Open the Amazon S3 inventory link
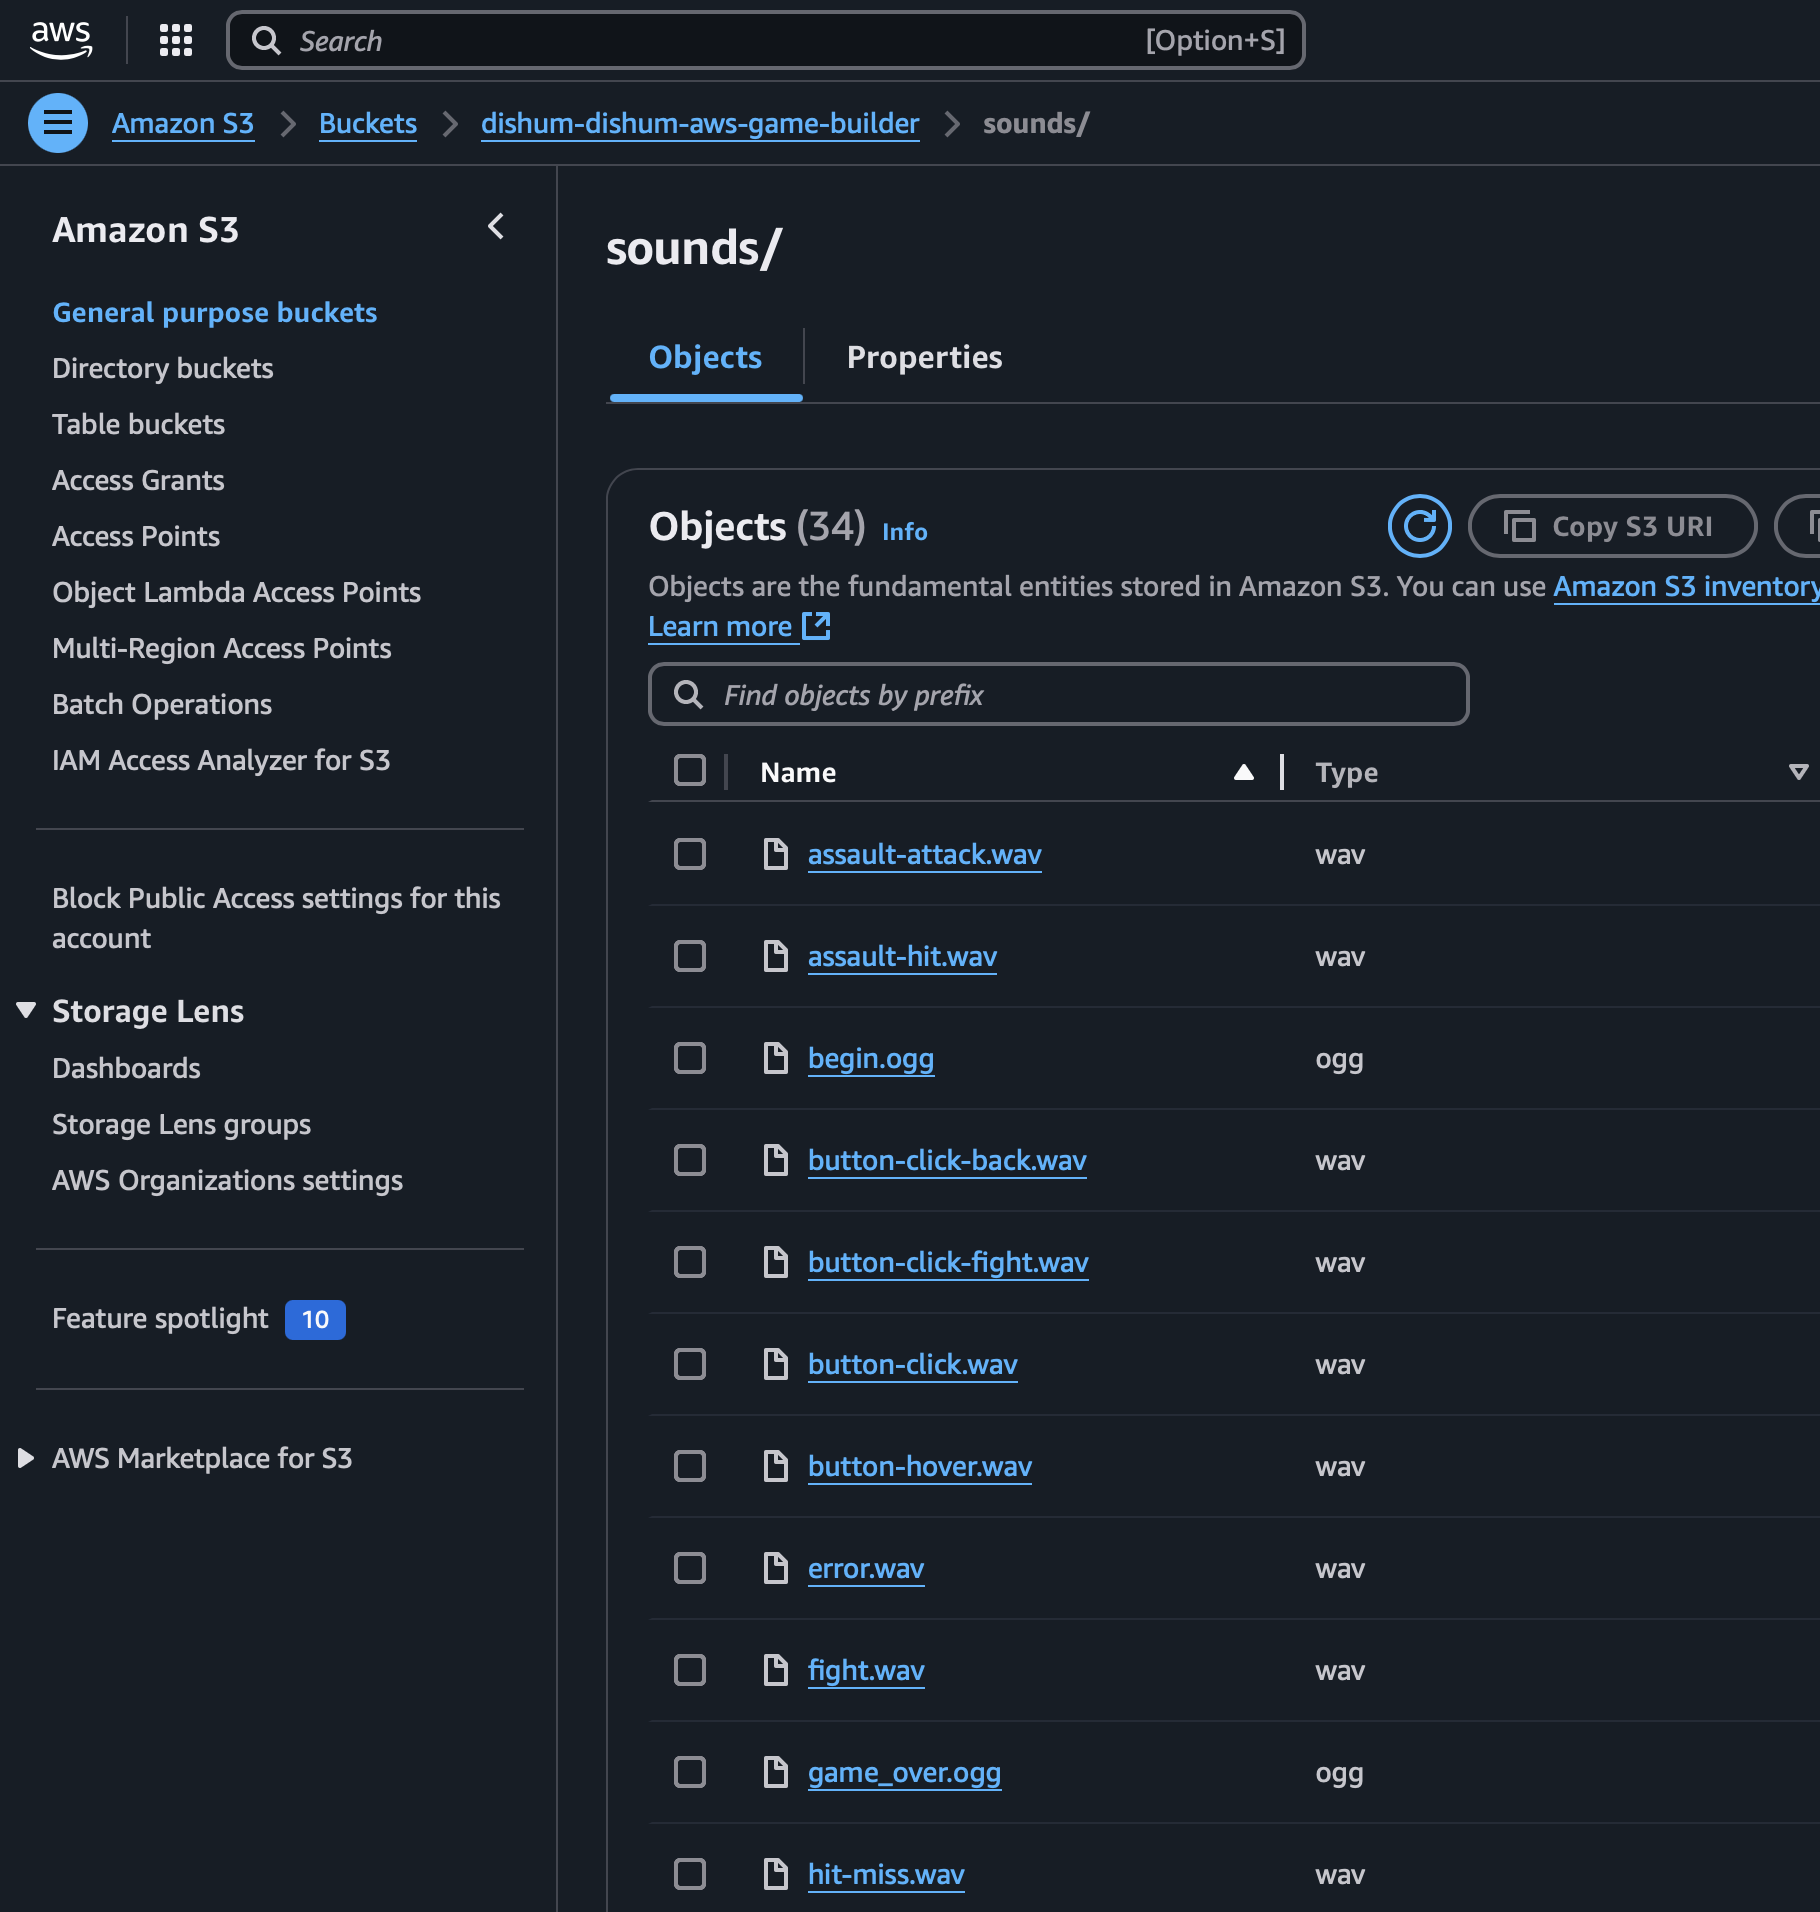Image resolution: width=1820 pixels, height=1912 pixels. click(1686, 587)
